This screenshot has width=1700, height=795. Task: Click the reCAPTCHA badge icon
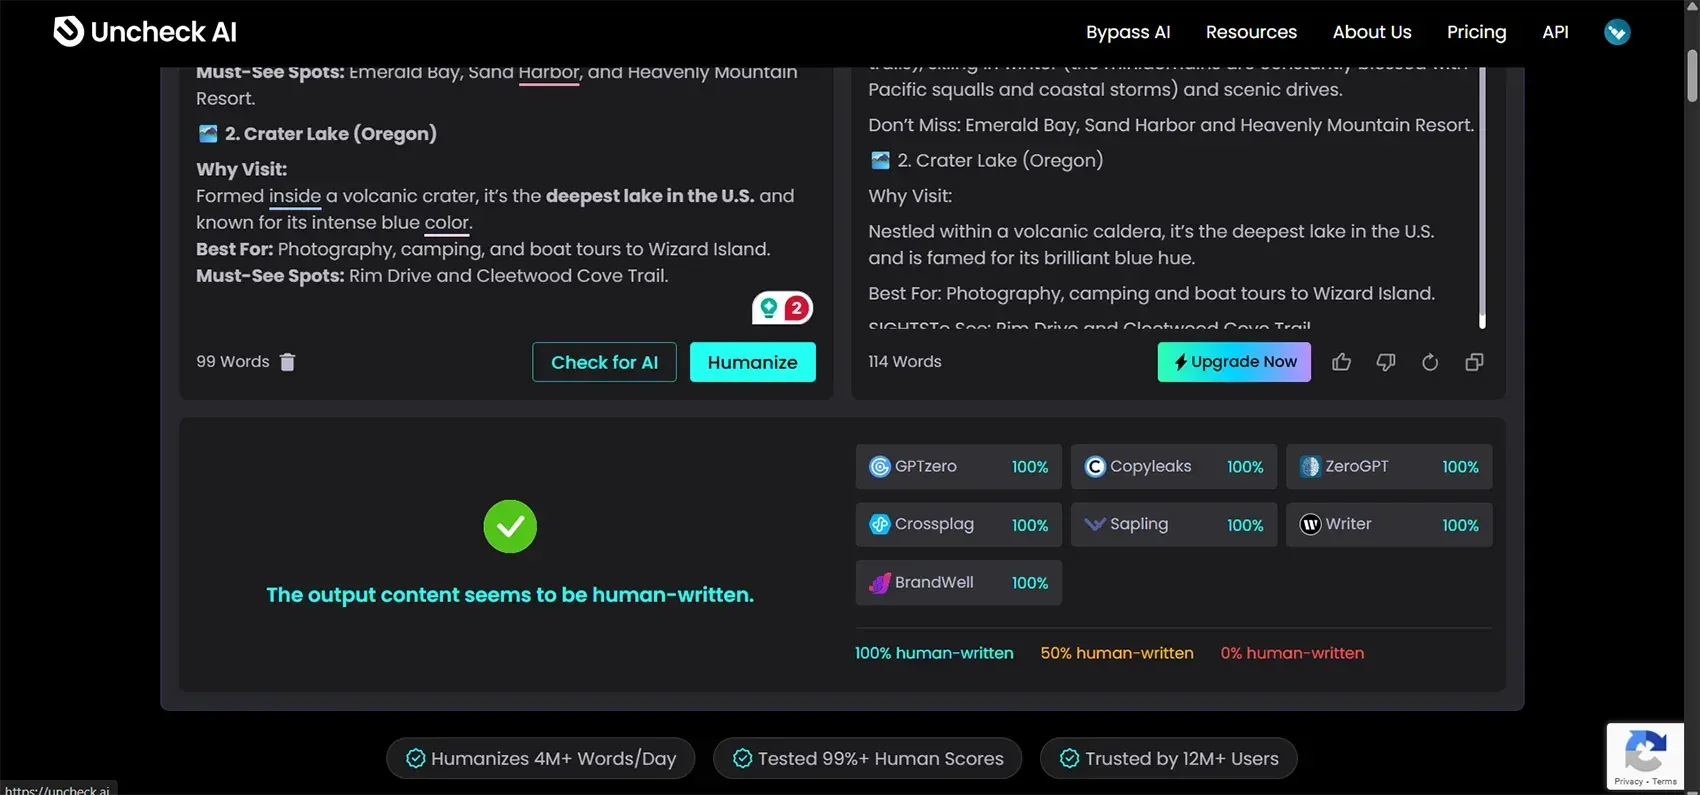(x=1646, y=752)
